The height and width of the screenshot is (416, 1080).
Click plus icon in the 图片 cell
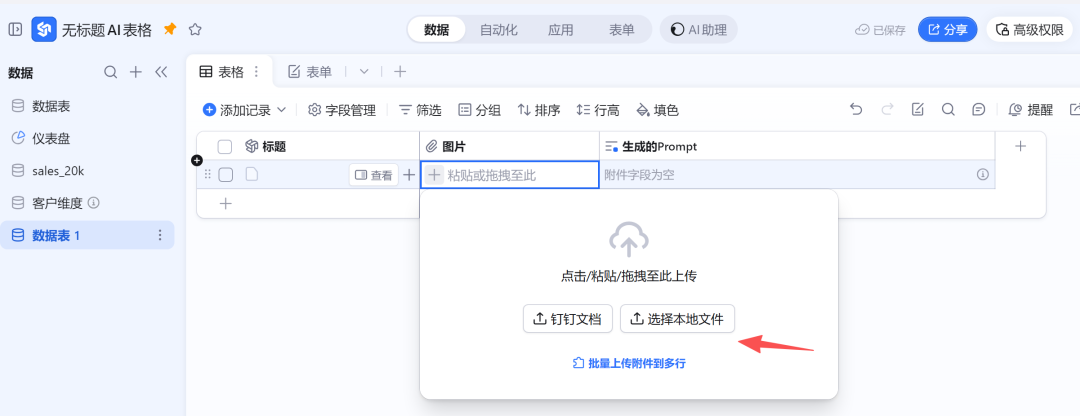[x=434, y=175]
